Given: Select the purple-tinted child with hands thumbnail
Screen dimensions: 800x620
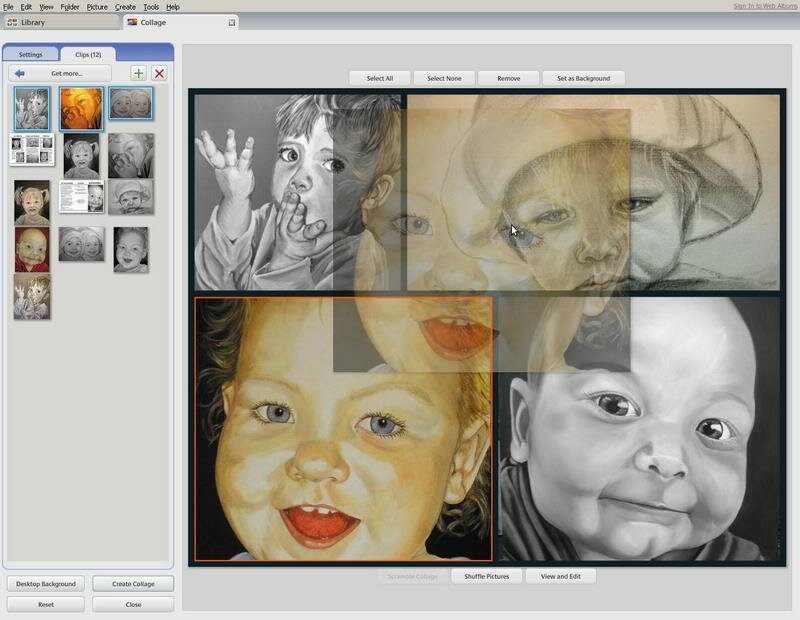Looking at the screenshot, I should [32, 296].
